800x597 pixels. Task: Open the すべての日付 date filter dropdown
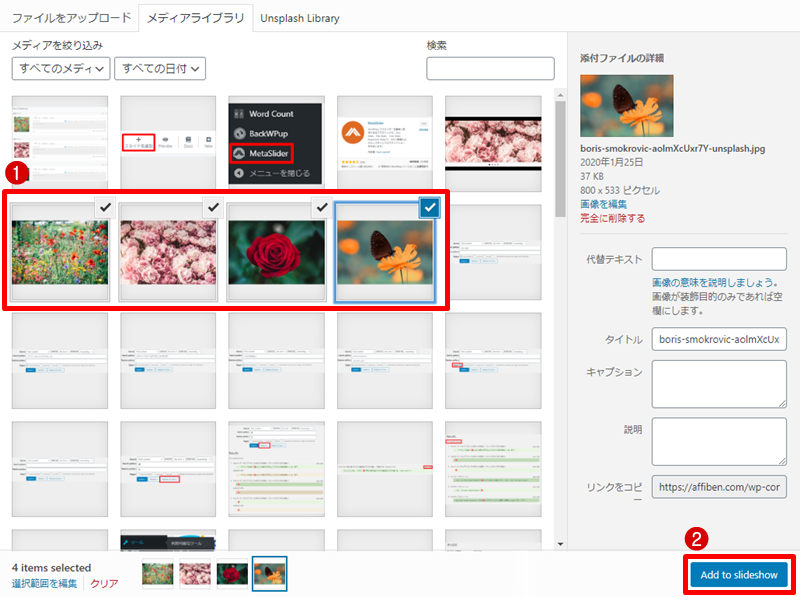160,68
